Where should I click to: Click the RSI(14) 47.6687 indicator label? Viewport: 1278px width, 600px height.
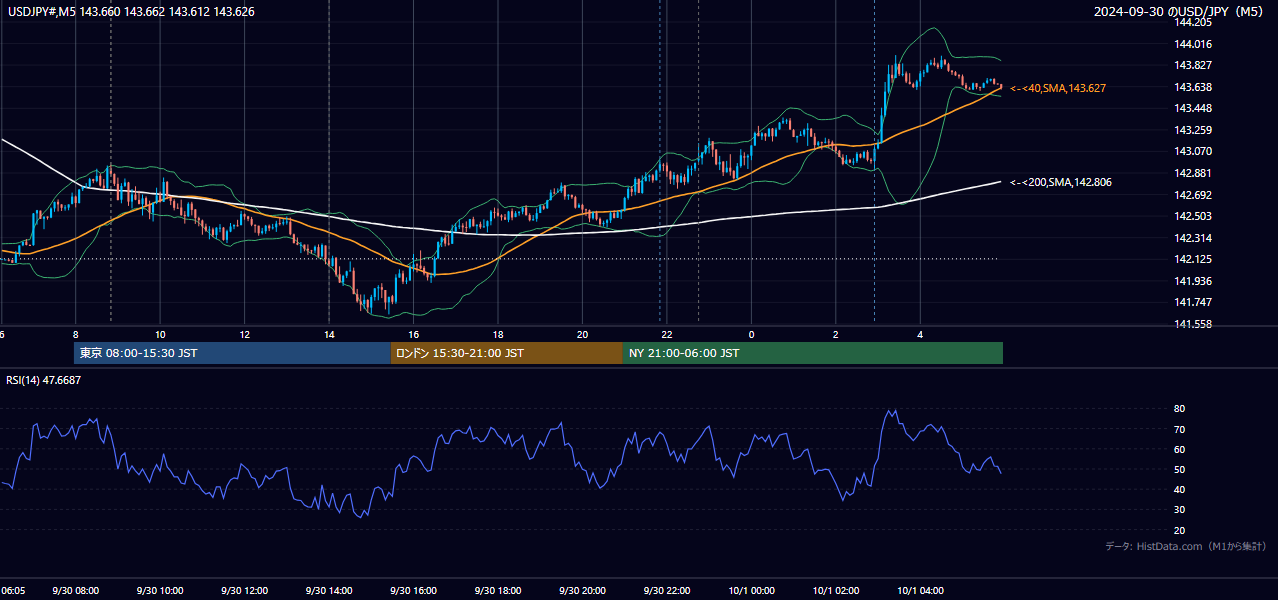coord(44,380)
